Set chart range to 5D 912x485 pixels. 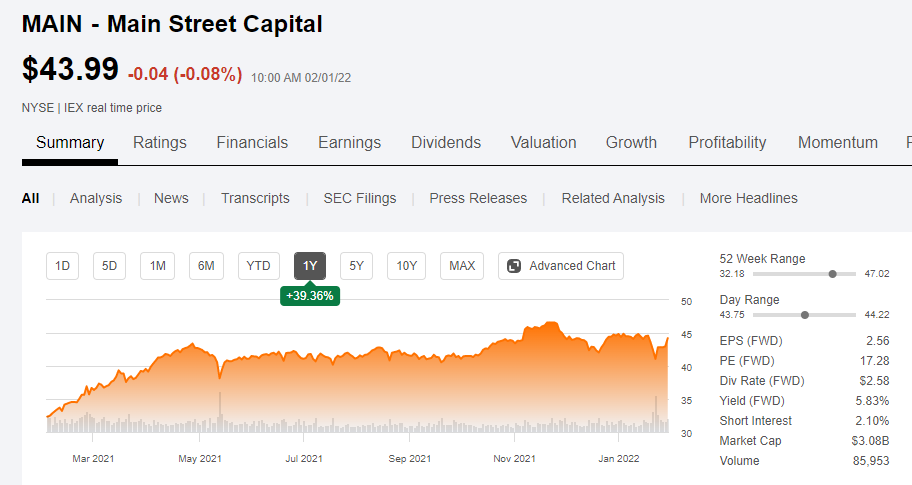(x=109, y=266)
